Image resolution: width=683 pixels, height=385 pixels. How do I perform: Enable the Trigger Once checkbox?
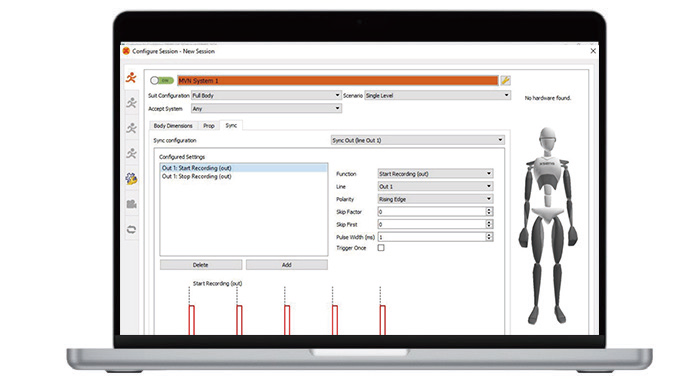click(381, 248)
